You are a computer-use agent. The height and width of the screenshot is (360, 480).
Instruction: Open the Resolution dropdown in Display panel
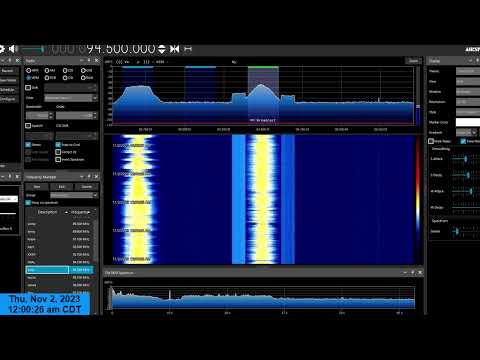(x=468, y=102)
